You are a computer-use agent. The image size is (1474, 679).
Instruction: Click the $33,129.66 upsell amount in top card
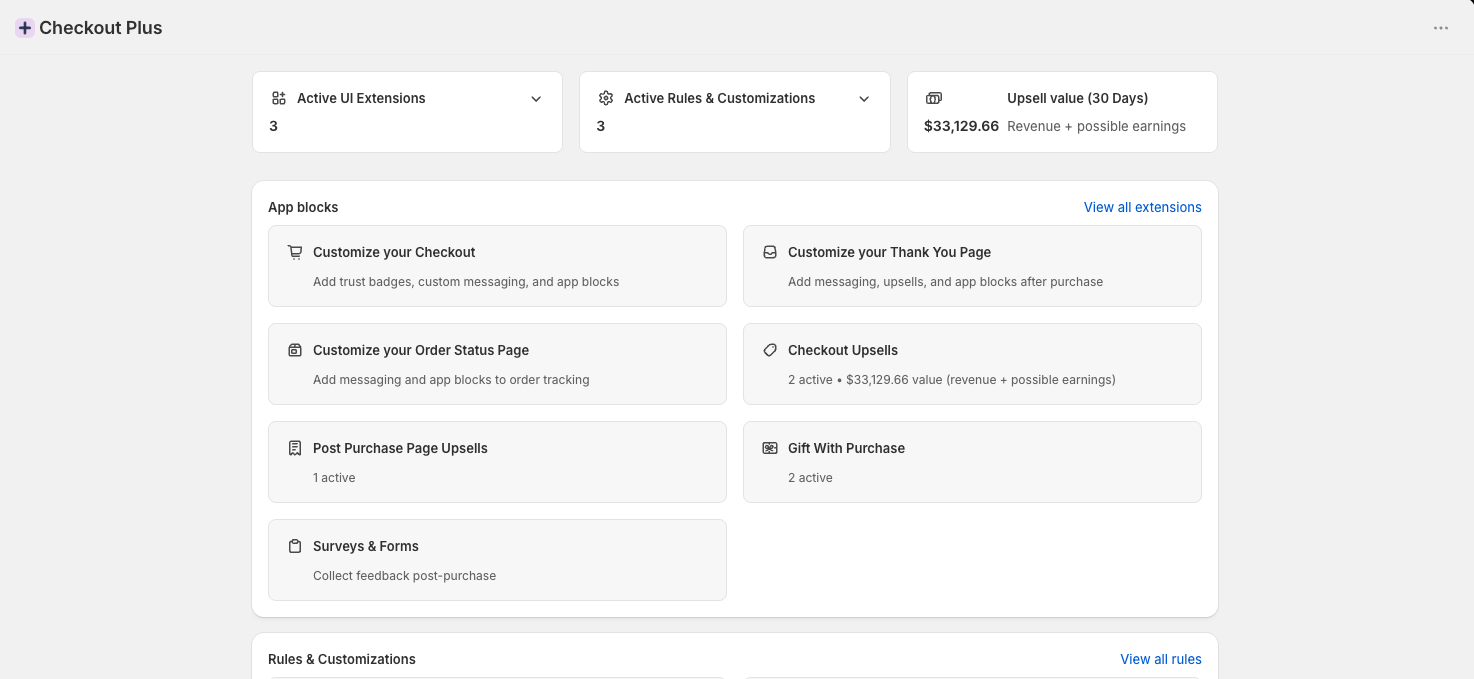tap(961, 126)
